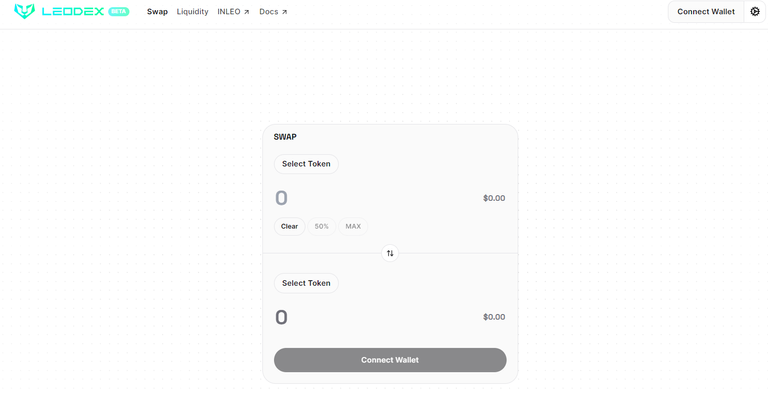Open the bottom Select Token dropdown
Viewport: 768px width, 393px height.
coord(306,283)
